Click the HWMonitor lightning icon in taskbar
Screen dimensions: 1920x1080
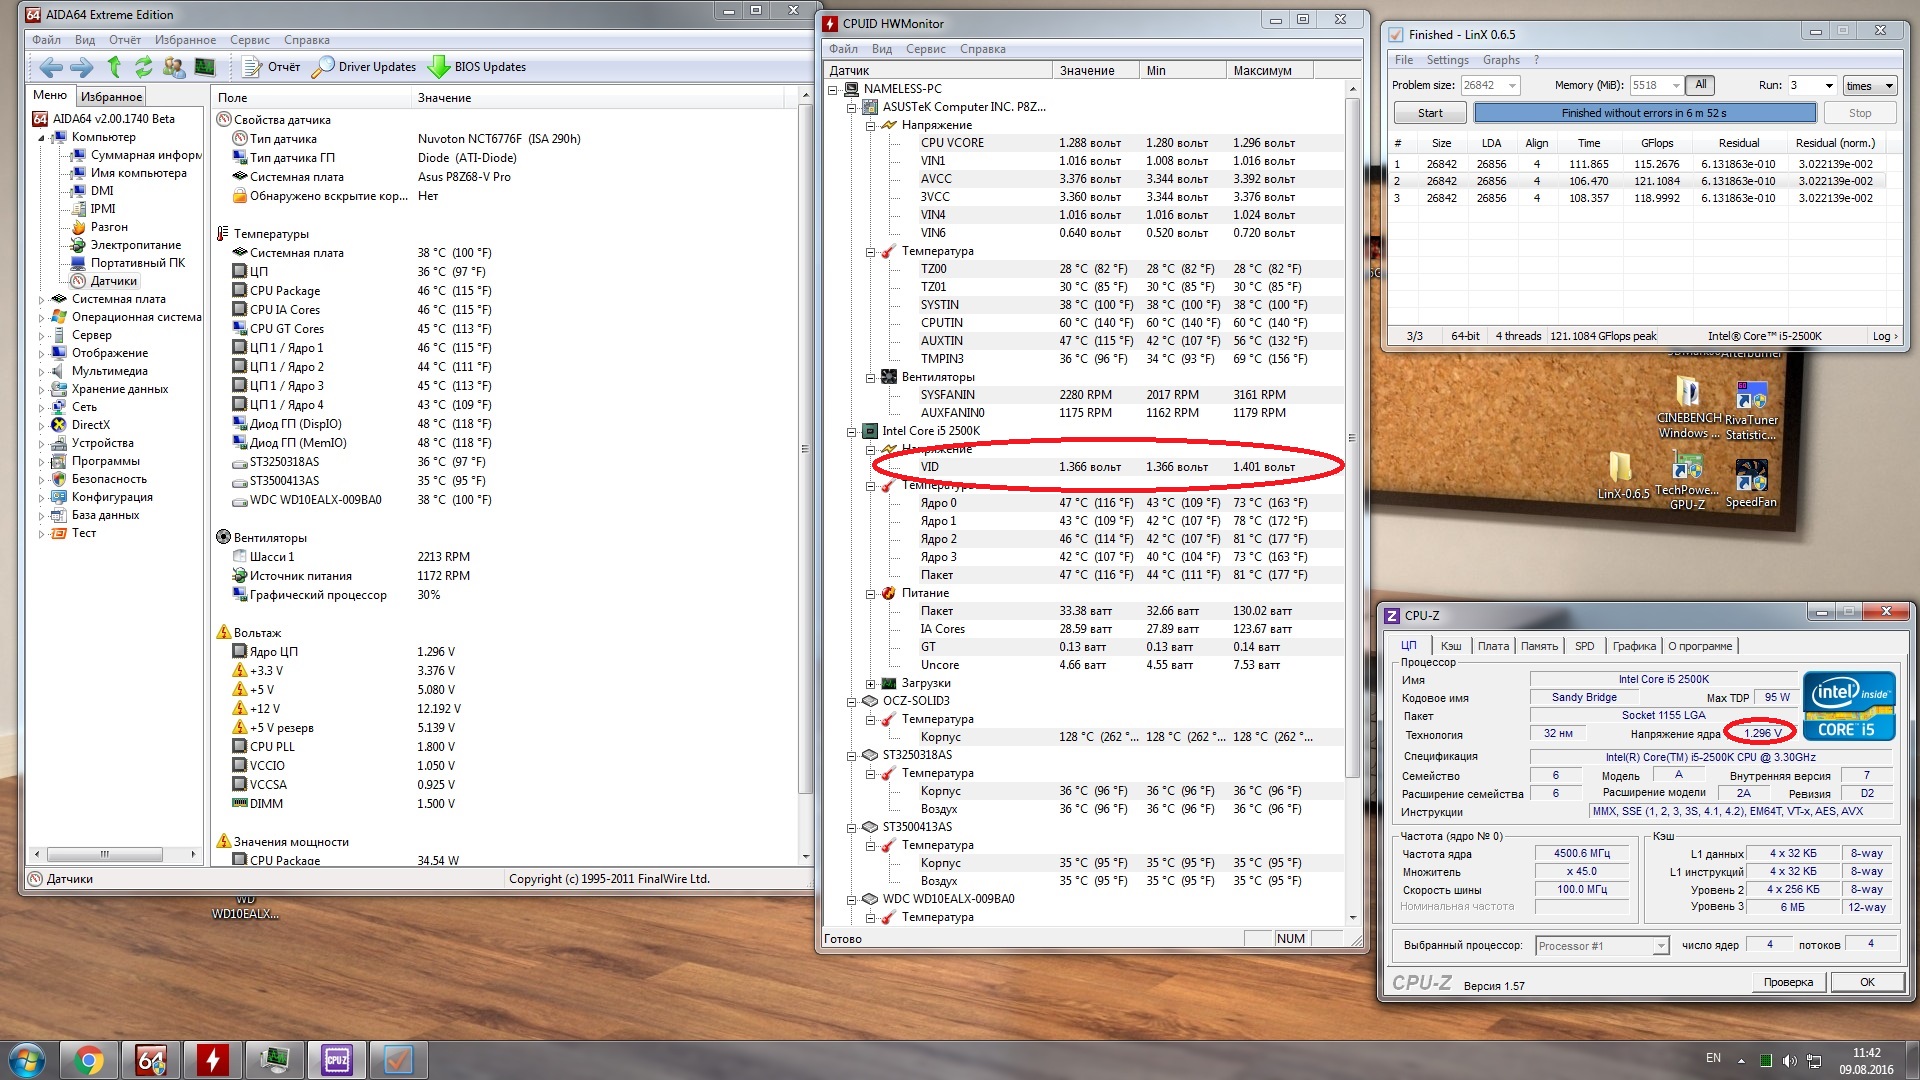(x=212, y=1059)
